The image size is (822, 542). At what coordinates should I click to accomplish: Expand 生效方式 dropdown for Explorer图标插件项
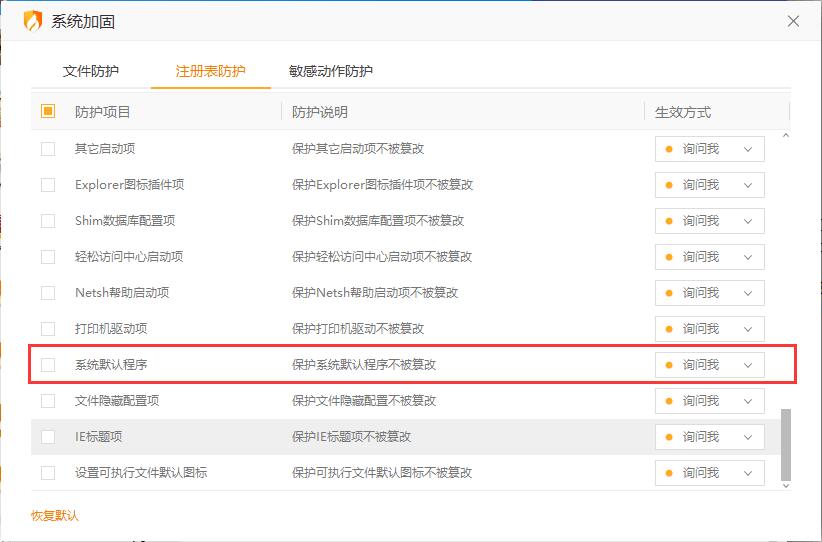point(709,185)
